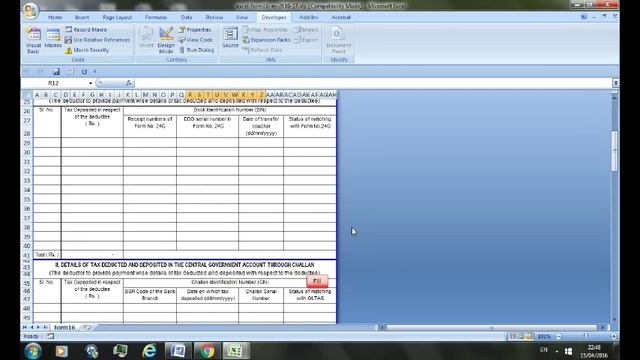Open the Page Layout tab
The height and width of the screenshot is (360, 640).
tap(117, 18)
